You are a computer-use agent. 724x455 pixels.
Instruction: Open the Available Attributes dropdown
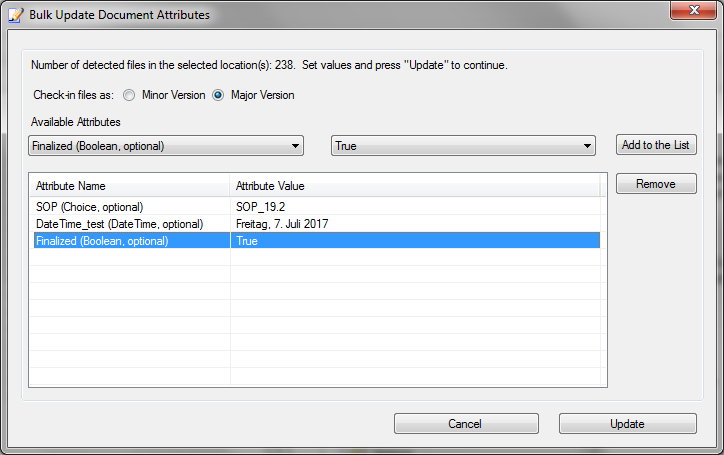(x=166, y=146)
